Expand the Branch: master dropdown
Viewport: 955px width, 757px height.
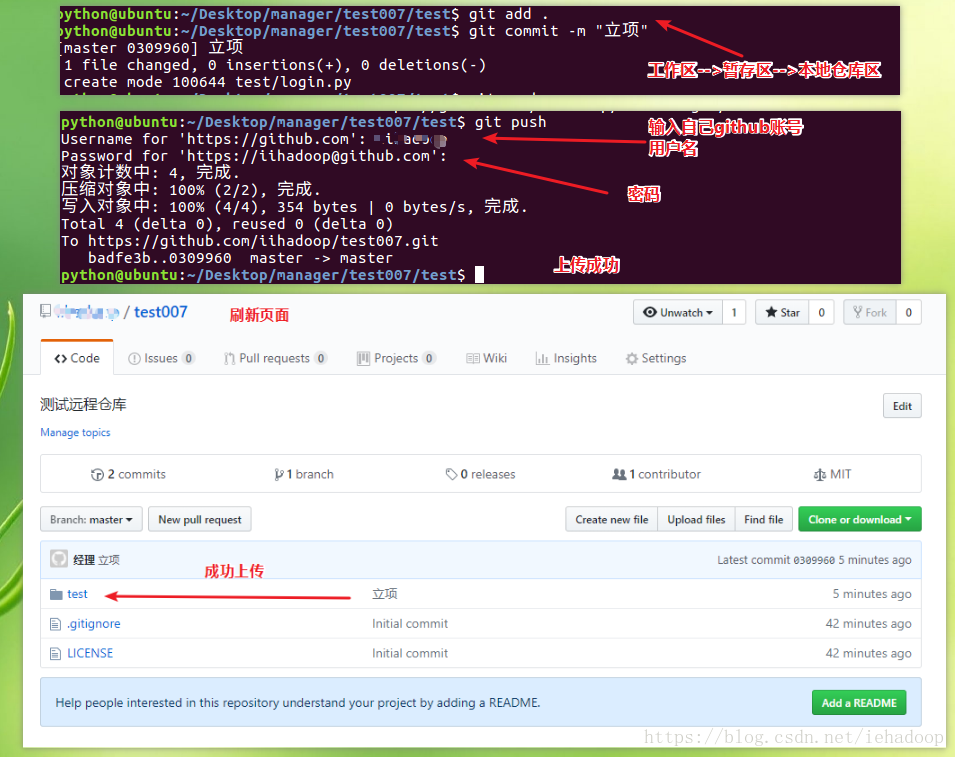click(x=91, y=519)
